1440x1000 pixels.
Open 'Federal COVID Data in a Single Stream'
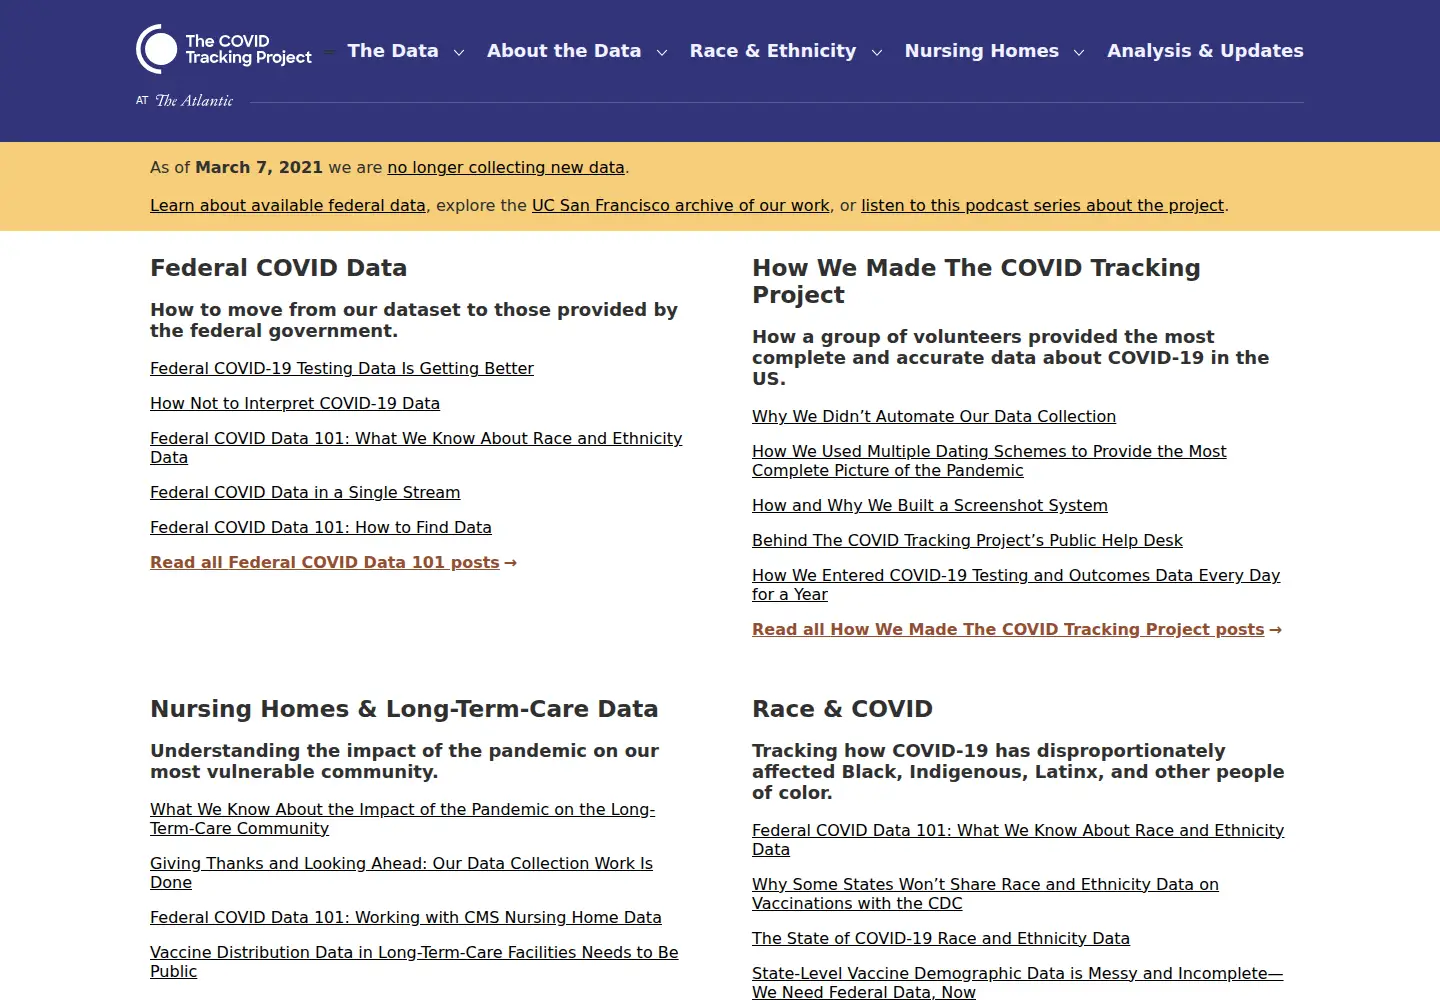pyautogui.click(x=305, y=493)
